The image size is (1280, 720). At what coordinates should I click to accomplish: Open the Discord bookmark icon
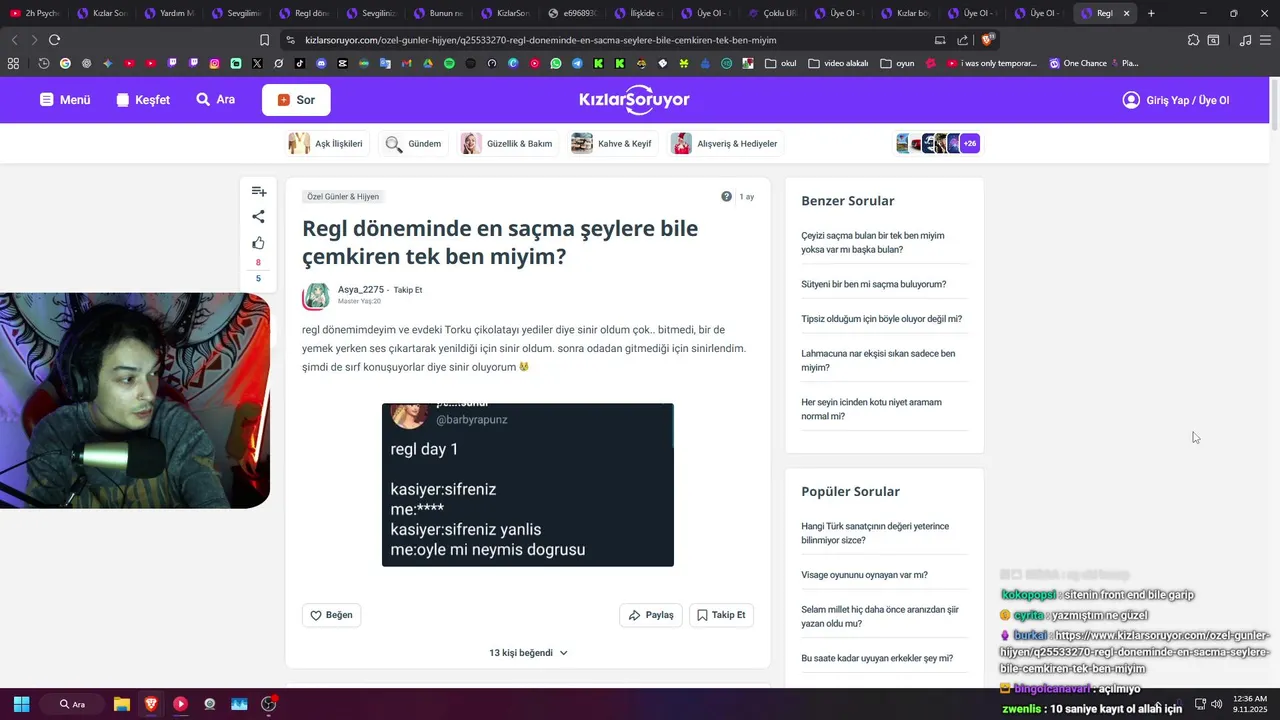tap(321, 63)
